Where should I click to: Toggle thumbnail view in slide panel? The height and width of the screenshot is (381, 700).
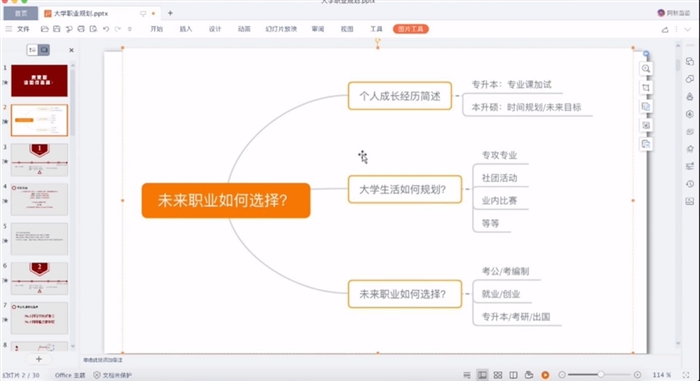coord(44,50)
